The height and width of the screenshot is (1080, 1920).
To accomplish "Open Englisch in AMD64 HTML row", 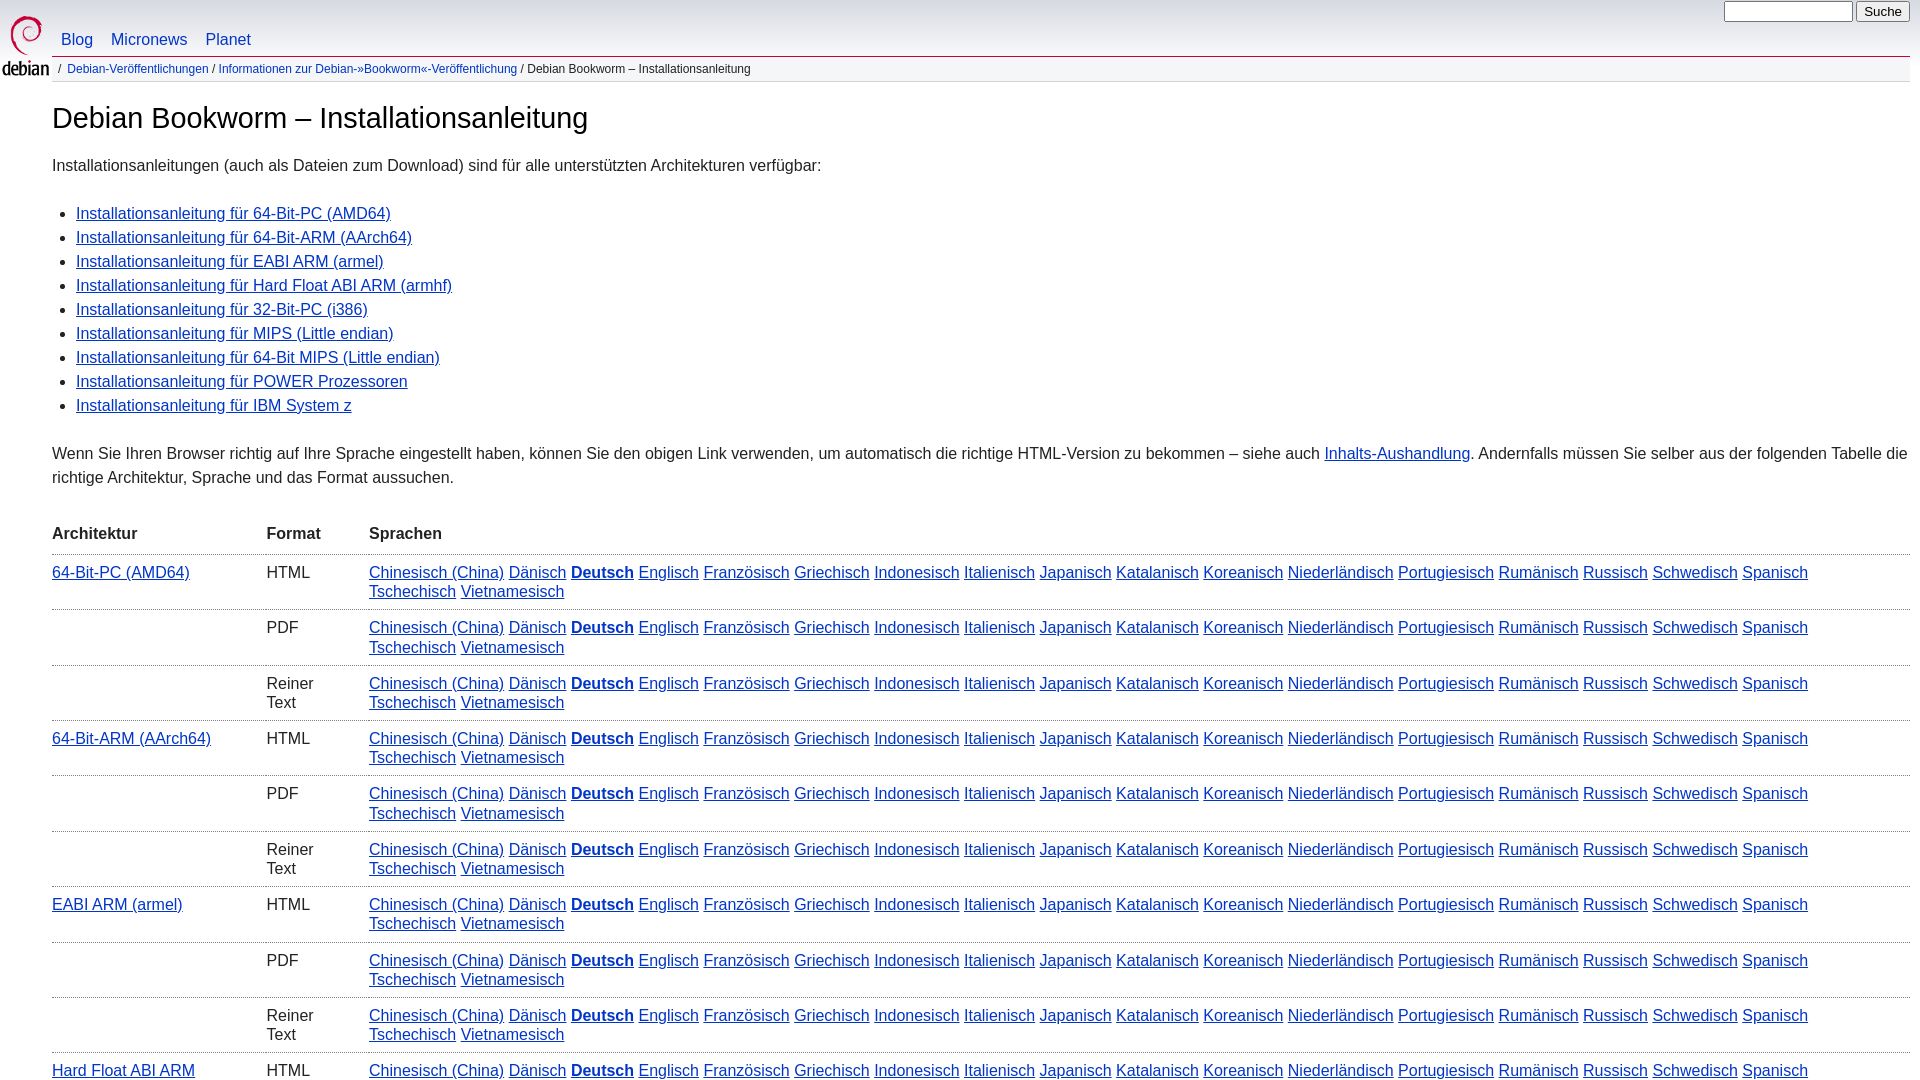I will [668, 573].
